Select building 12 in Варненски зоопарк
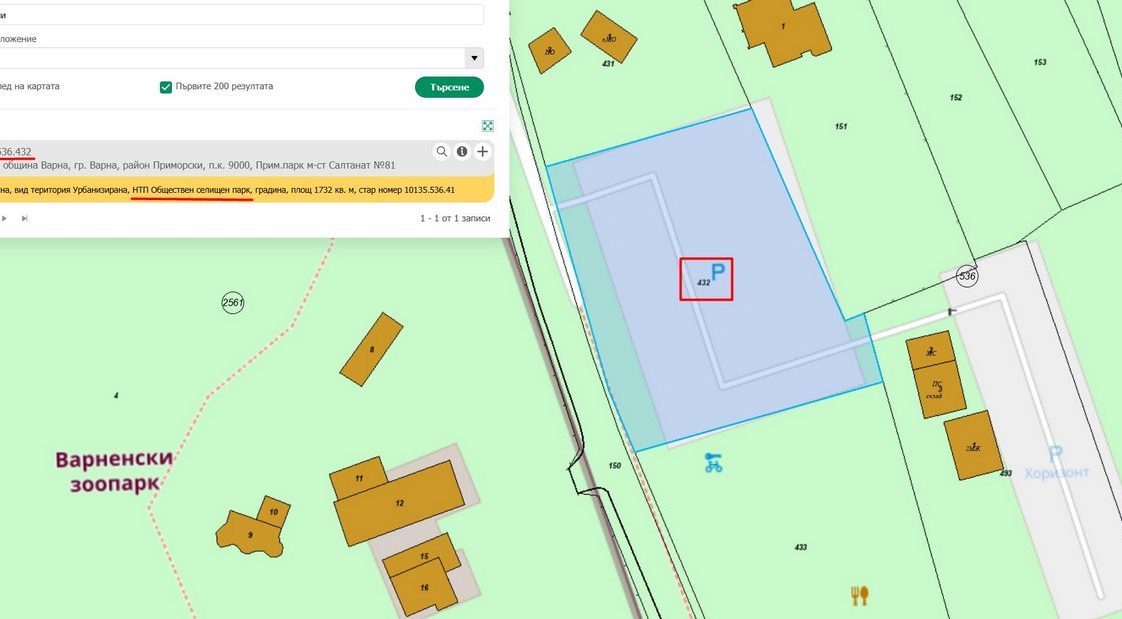1122x619 pixels. click(x=399, y=503)
